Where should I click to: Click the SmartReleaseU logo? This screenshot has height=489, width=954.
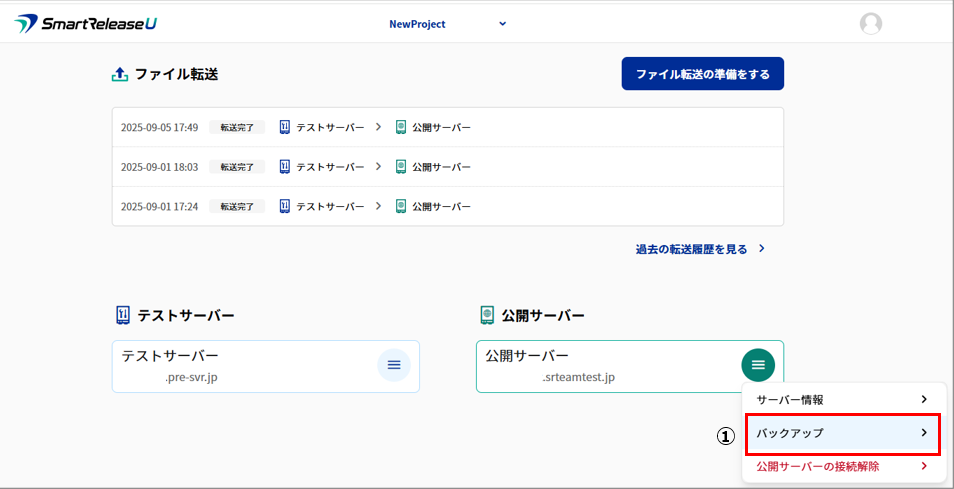(85, 23)
